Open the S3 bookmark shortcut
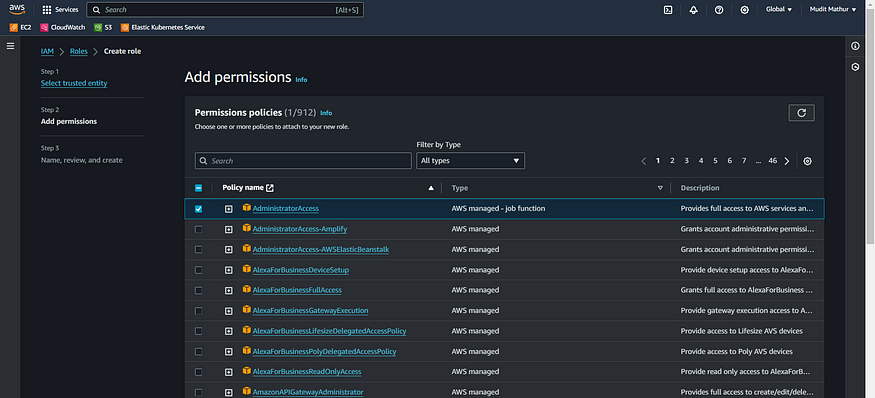Screen dimensions: 875x398 pos(103,27)
